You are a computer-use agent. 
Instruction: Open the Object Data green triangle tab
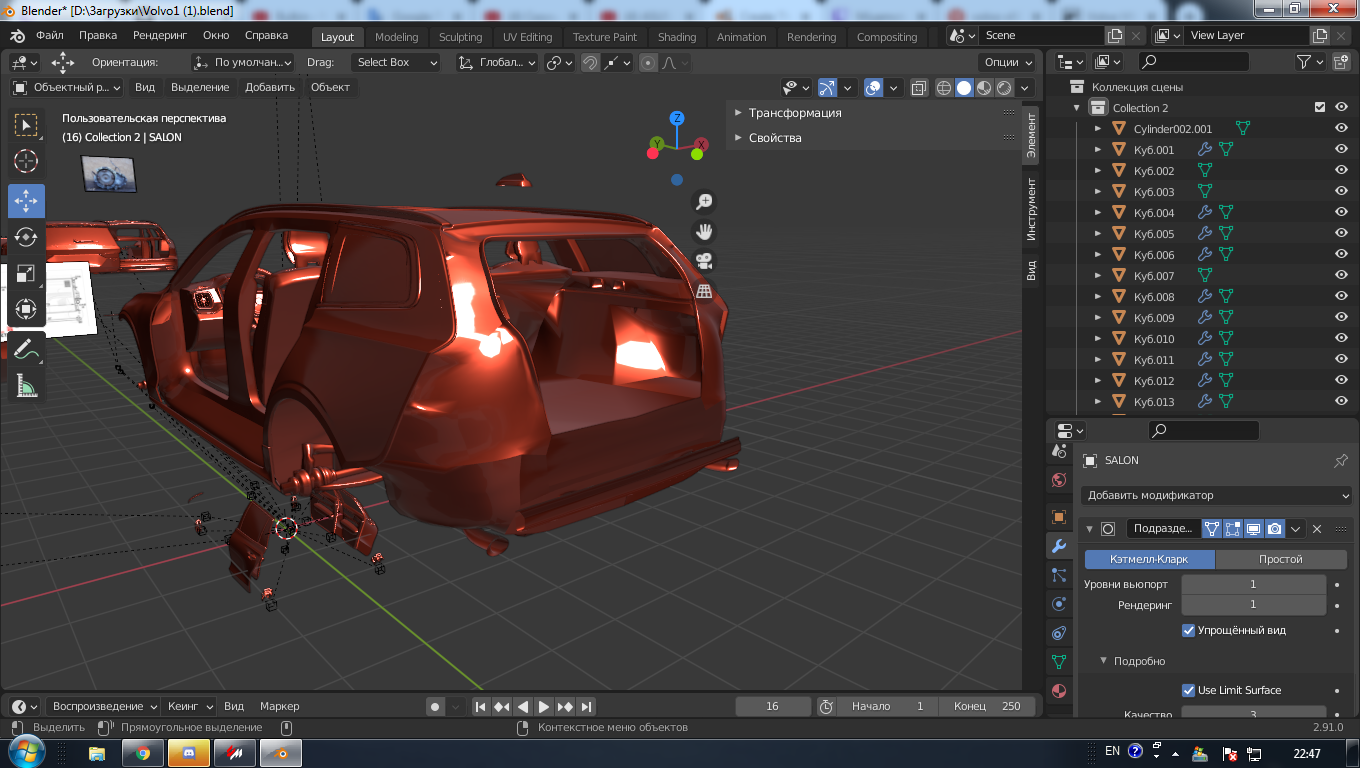pyautogui.click(x=1059, y=662)
